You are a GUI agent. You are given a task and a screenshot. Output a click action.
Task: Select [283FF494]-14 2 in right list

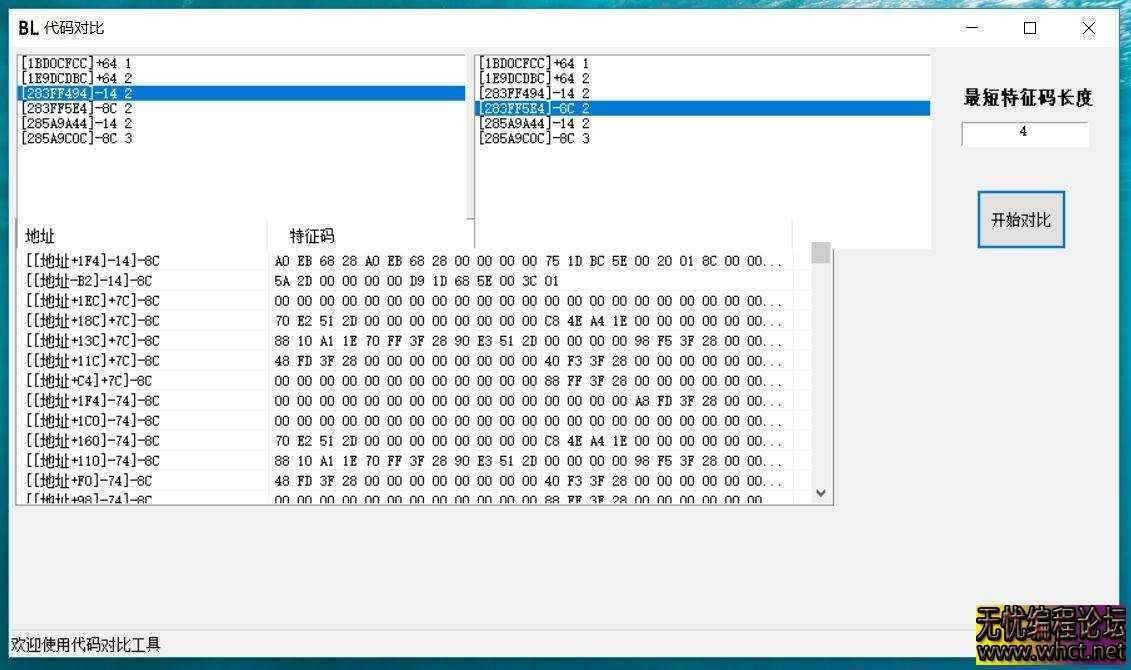click(534, 93)
